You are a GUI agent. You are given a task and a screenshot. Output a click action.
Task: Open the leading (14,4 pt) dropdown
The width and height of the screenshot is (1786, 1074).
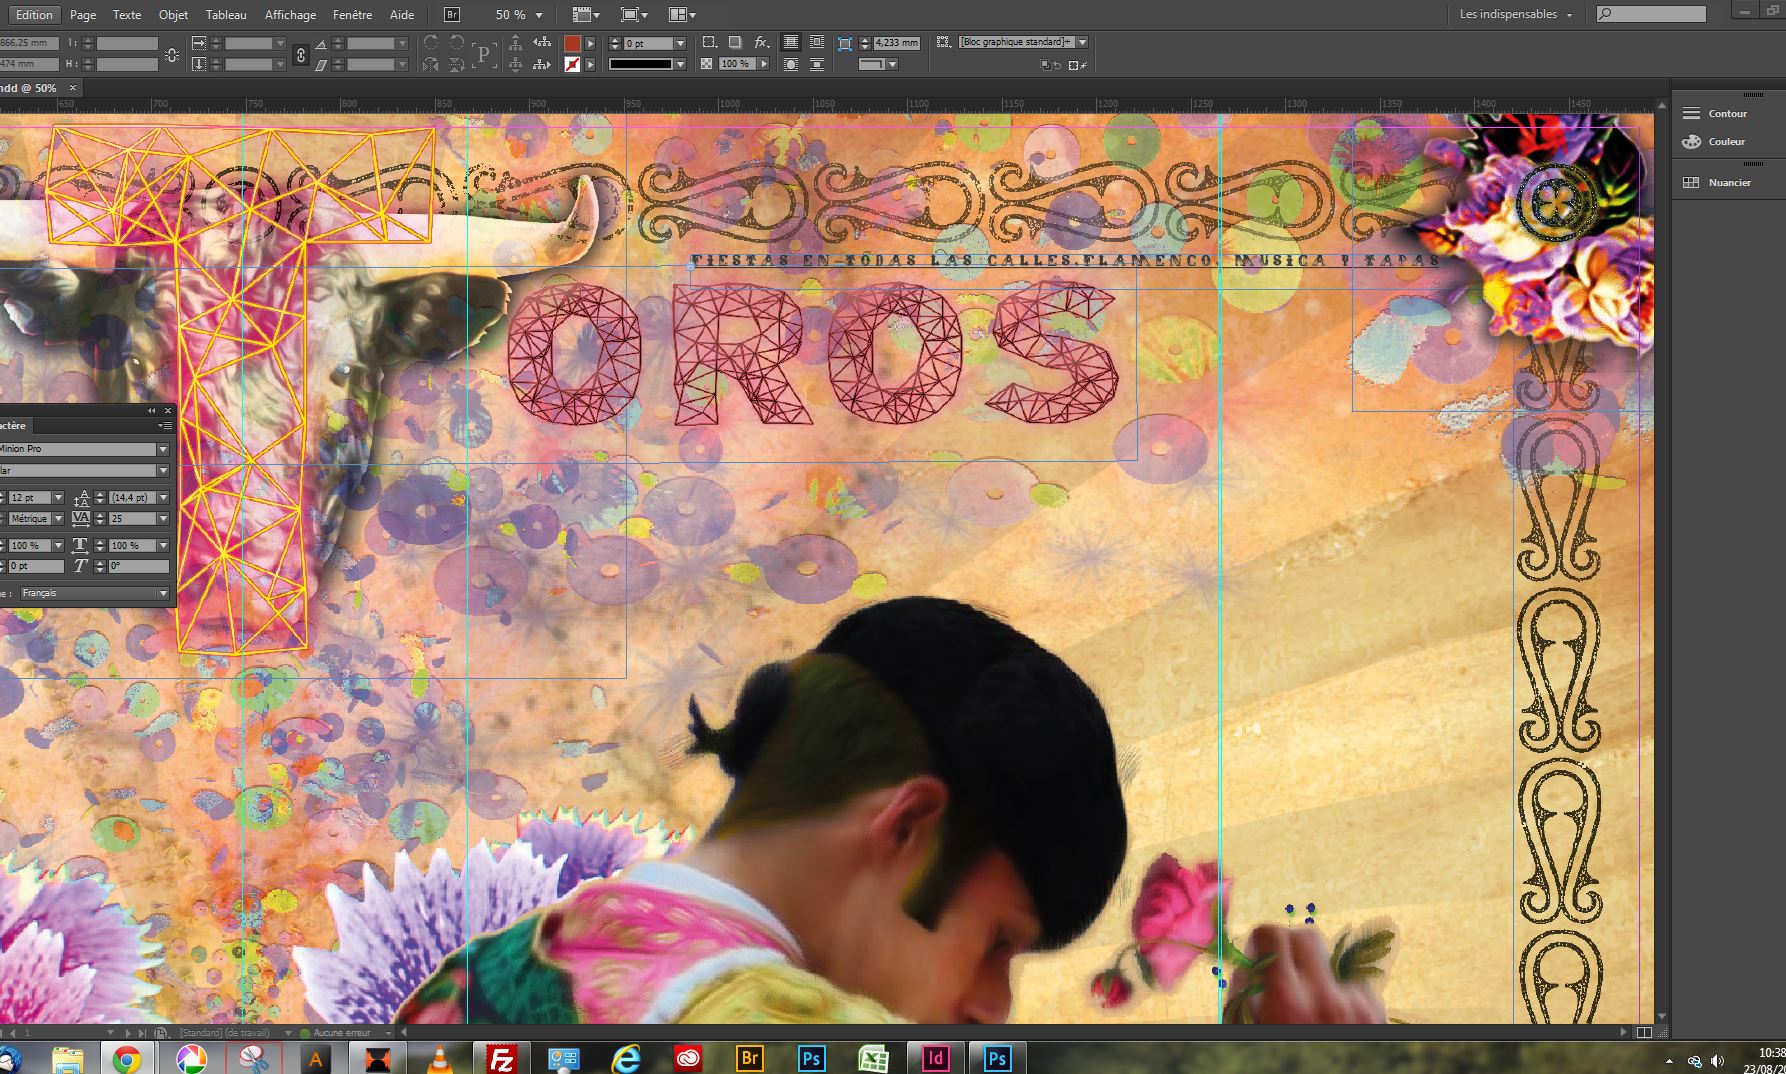163,497
